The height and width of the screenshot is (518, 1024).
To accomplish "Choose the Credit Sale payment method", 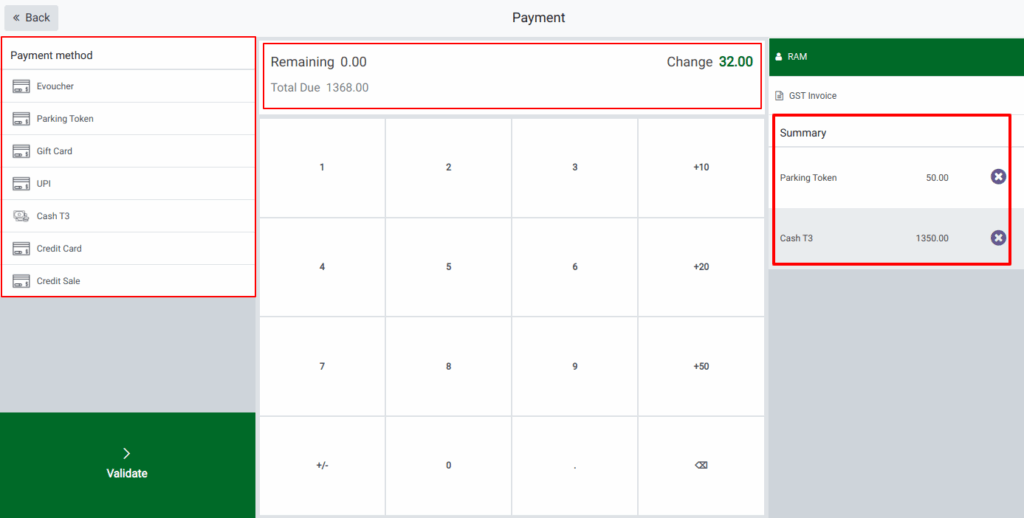I will point(128,281).
